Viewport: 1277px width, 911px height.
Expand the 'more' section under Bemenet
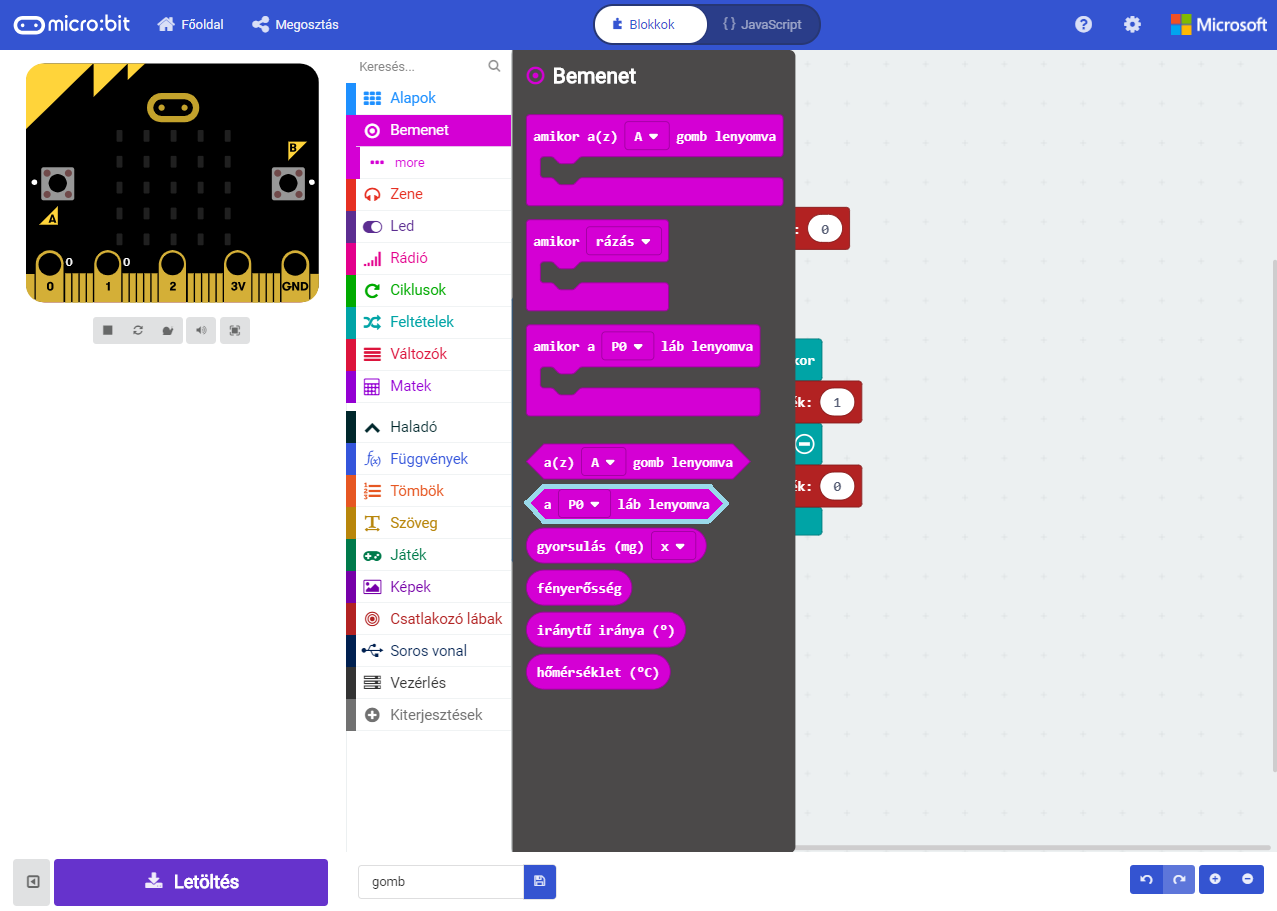coord(409,163)
